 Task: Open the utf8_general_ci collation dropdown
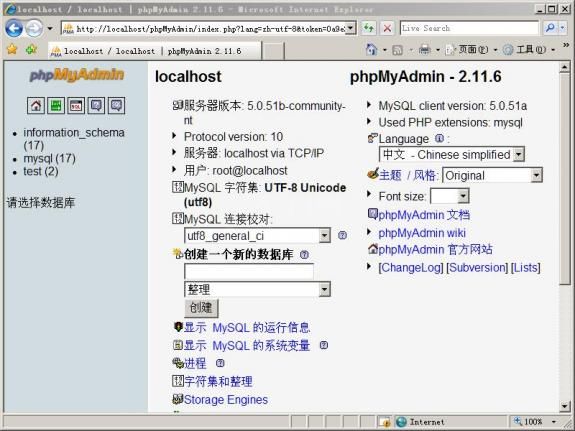pyautogui.click(x=324, y=235)
